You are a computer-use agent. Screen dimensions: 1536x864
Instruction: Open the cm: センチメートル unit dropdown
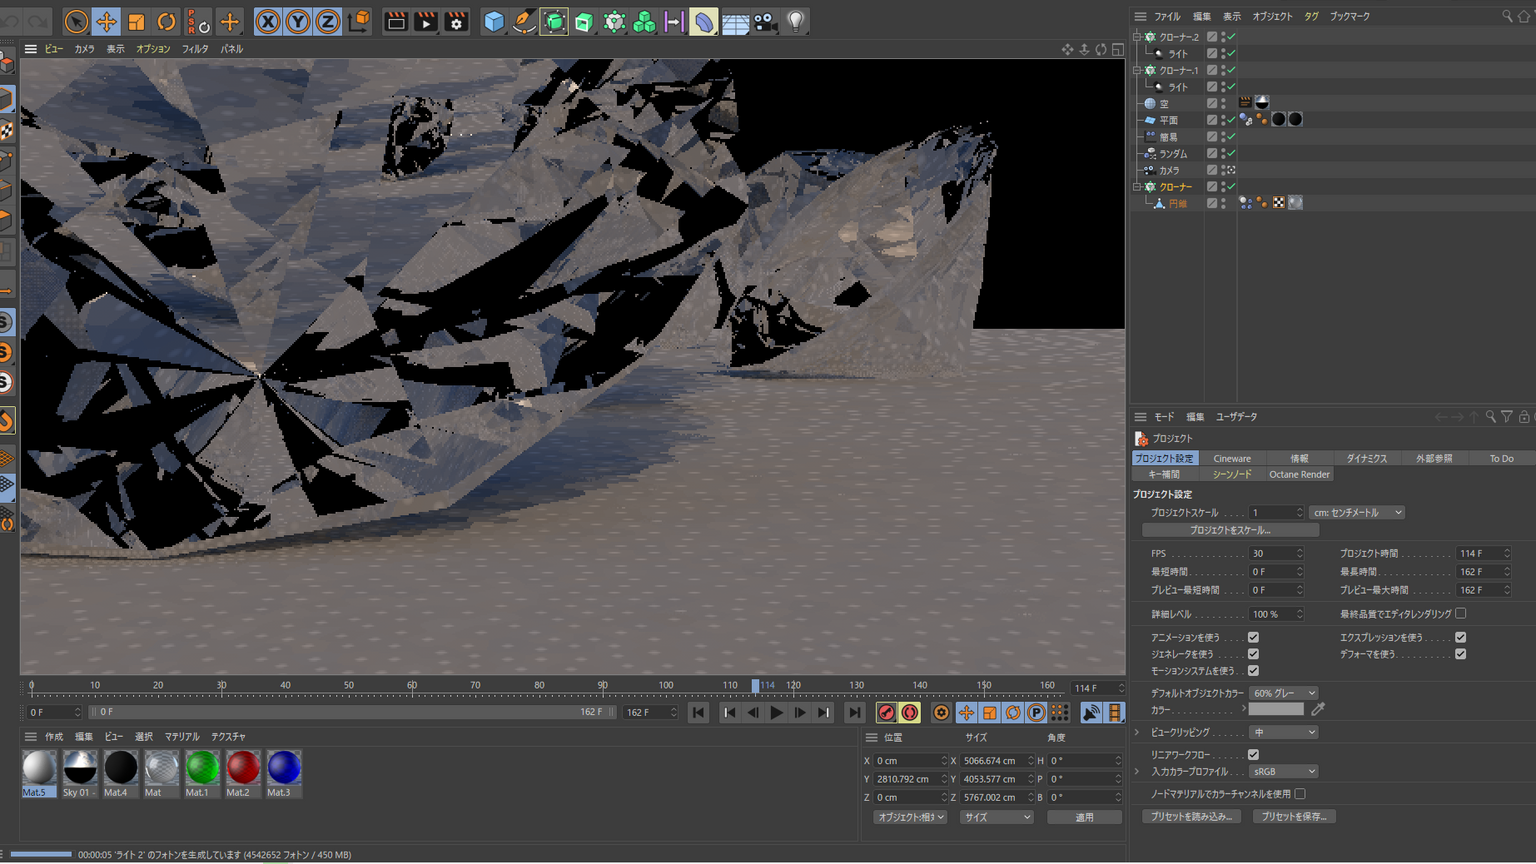(1356, 513)
